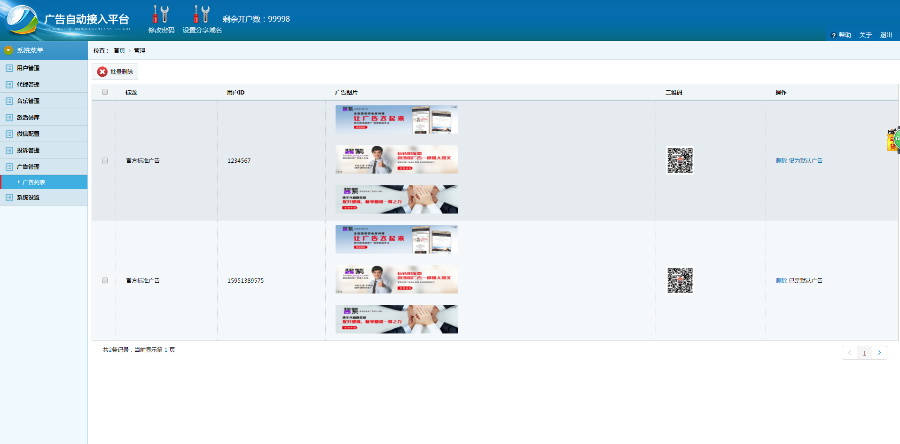Viewport: 900px width, 444px height.
Task: Click the 退出 logout link
Action: click(x=886, y=35)
